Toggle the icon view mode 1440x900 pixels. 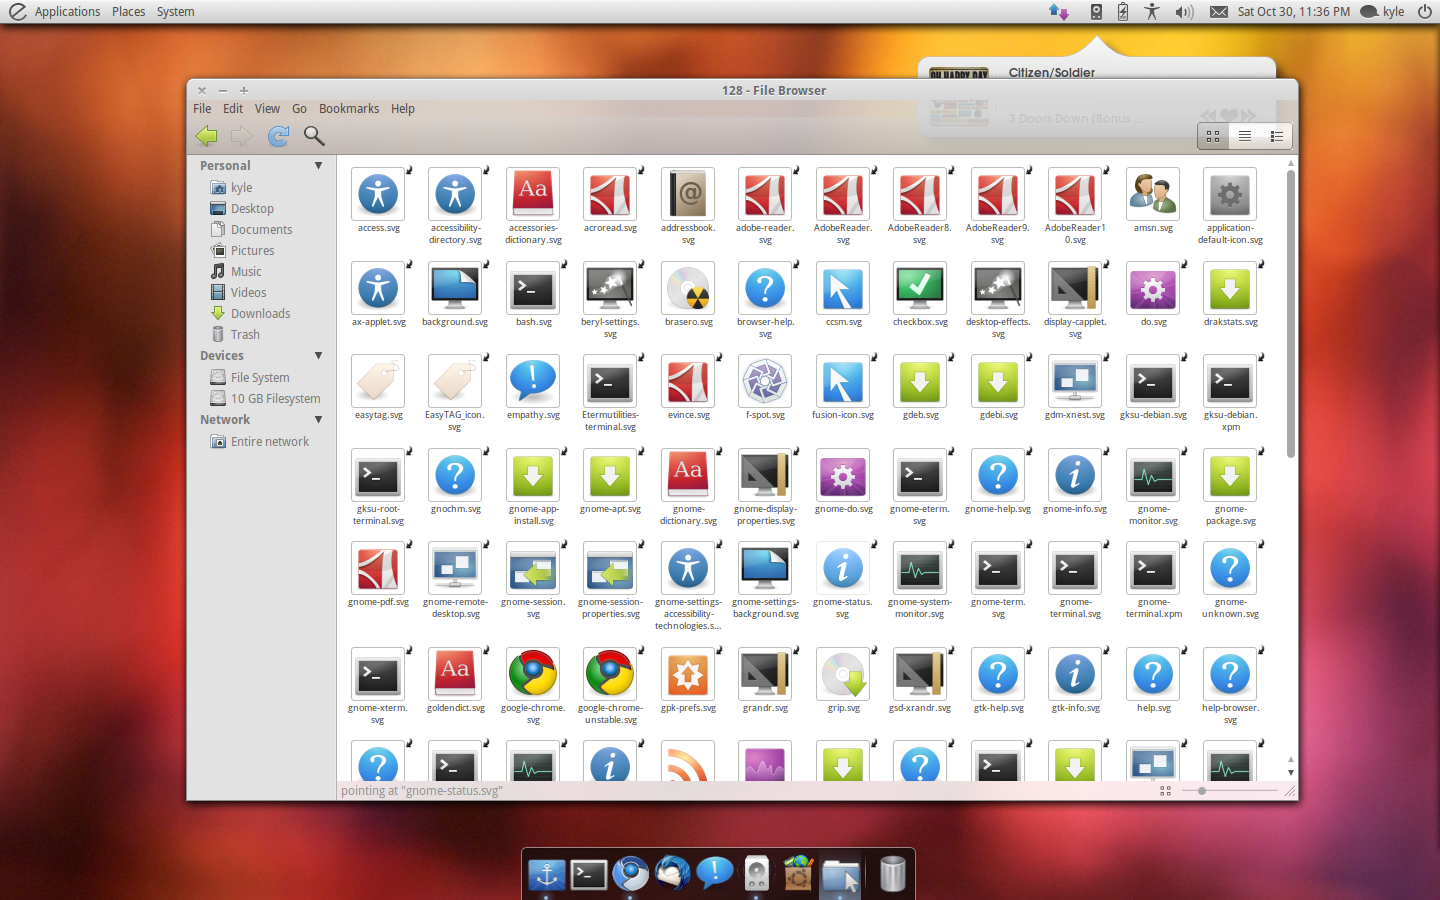coord(1212,136)
